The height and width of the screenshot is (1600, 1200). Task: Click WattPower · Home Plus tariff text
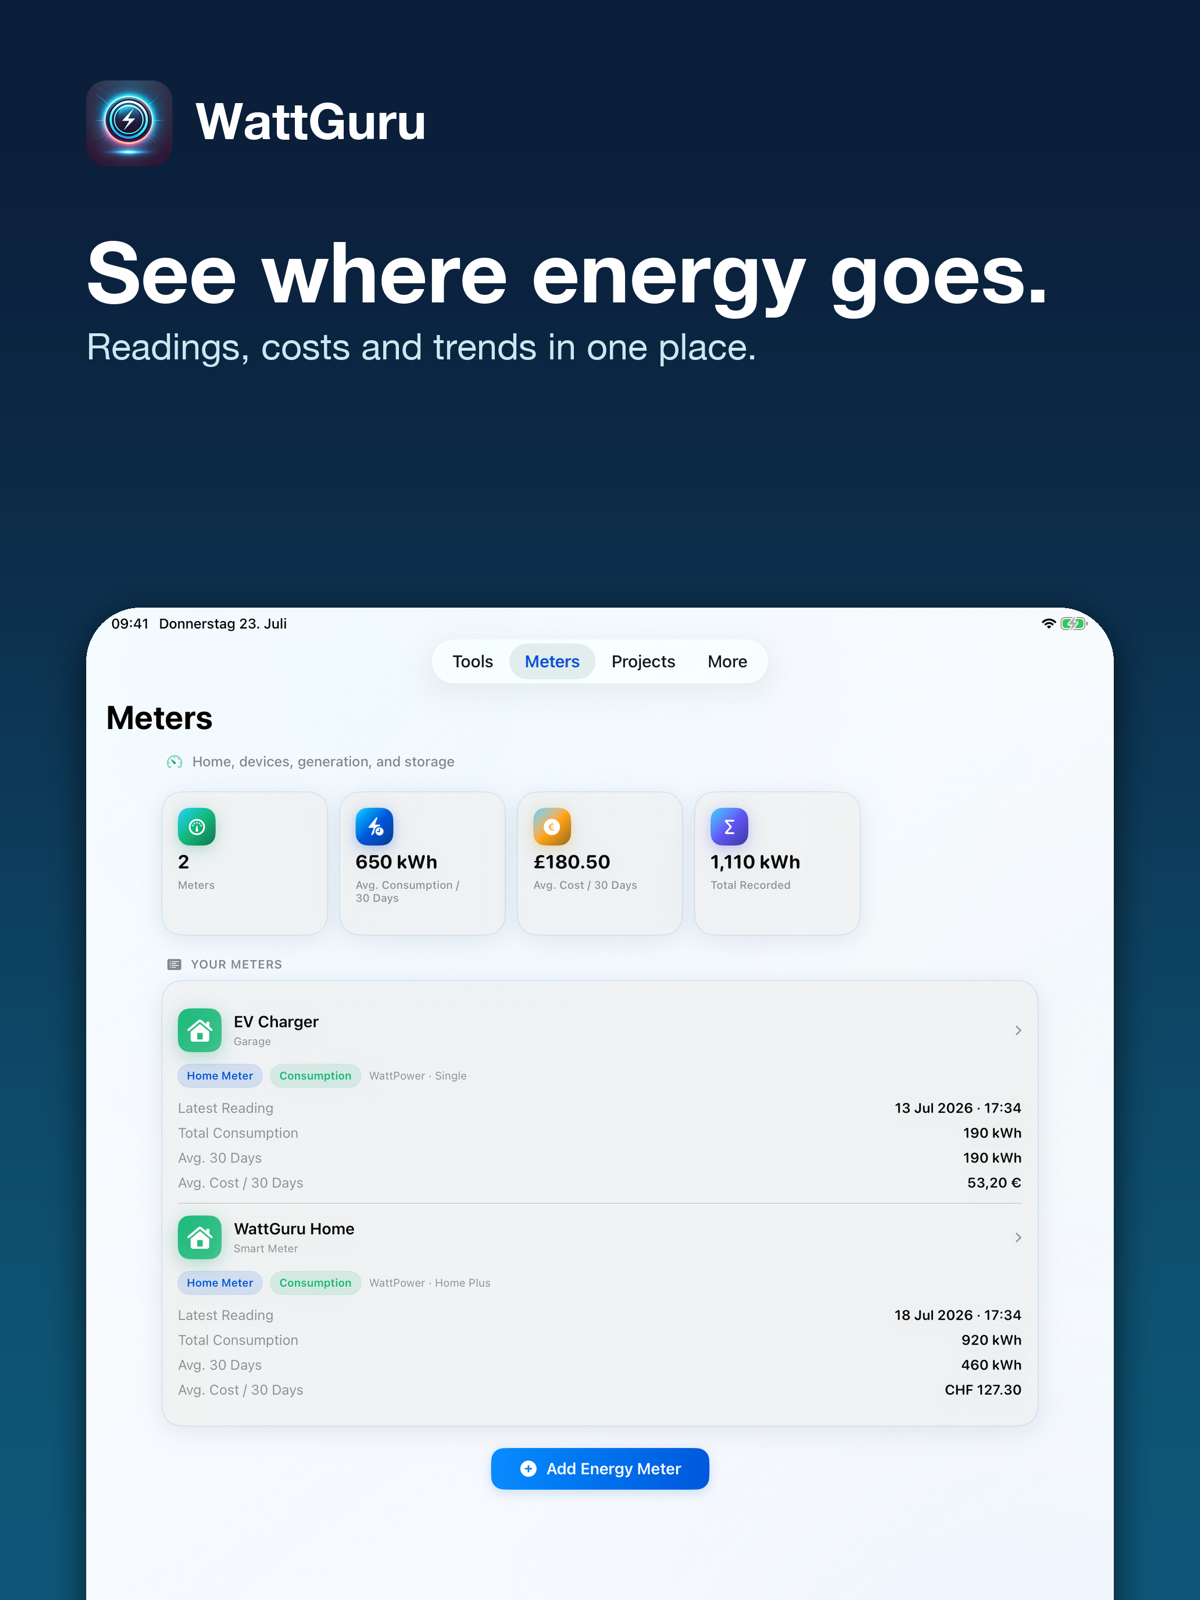pos(430,1283)
